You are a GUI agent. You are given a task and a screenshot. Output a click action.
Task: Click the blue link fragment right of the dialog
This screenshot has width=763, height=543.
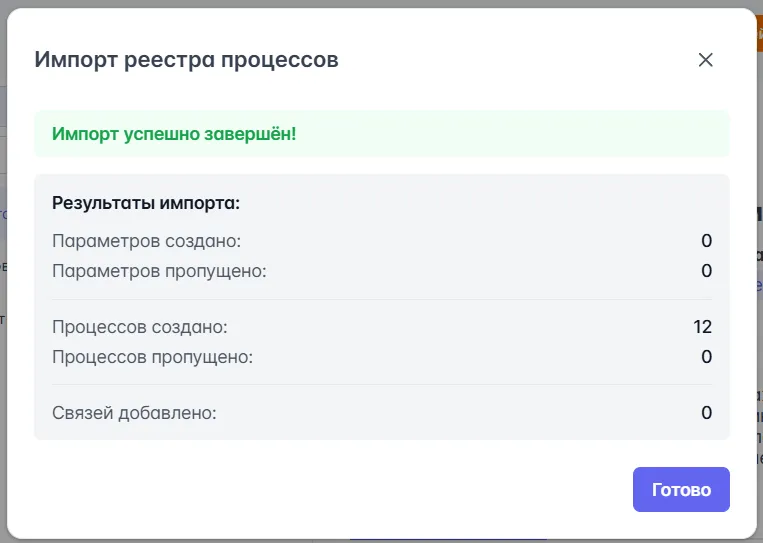(759, 285)
